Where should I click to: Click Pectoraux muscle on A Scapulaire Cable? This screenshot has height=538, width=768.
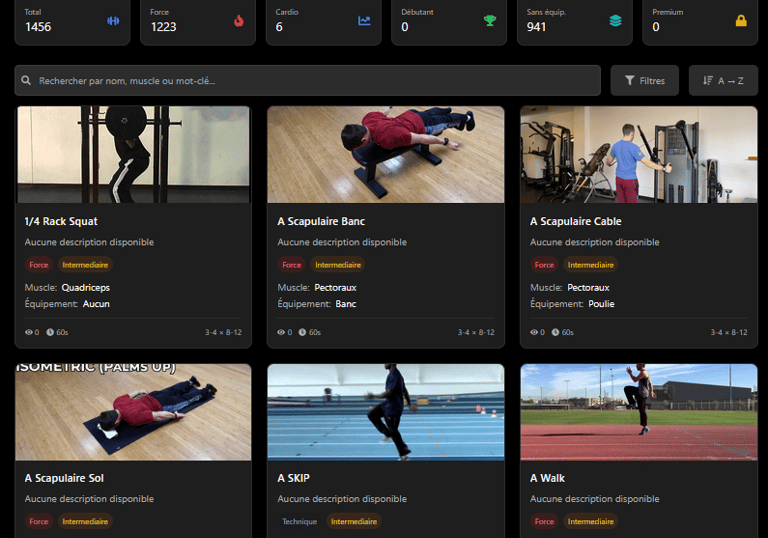(x=588, y=288)
